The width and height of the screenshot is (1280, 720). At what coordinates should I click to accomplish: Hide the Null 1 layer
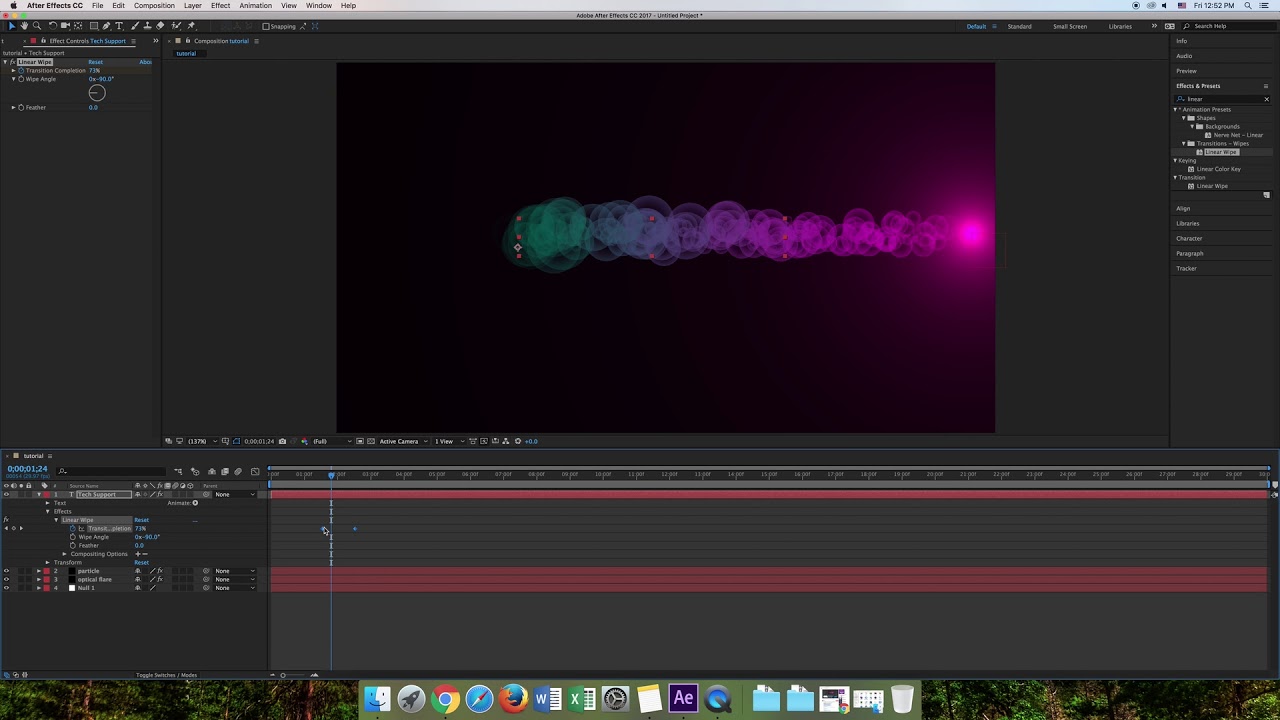coord(6,588)
